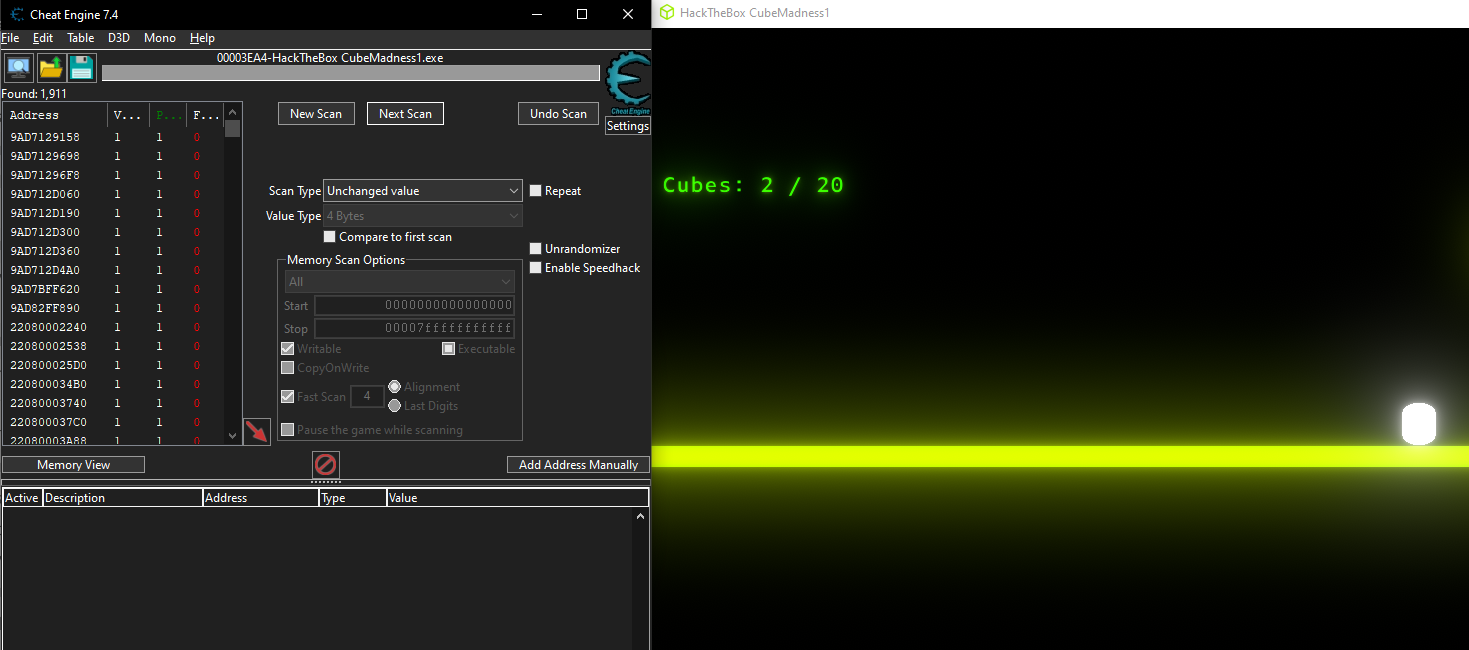Click the scan progress bar
1469x650 pixels.
351,73
